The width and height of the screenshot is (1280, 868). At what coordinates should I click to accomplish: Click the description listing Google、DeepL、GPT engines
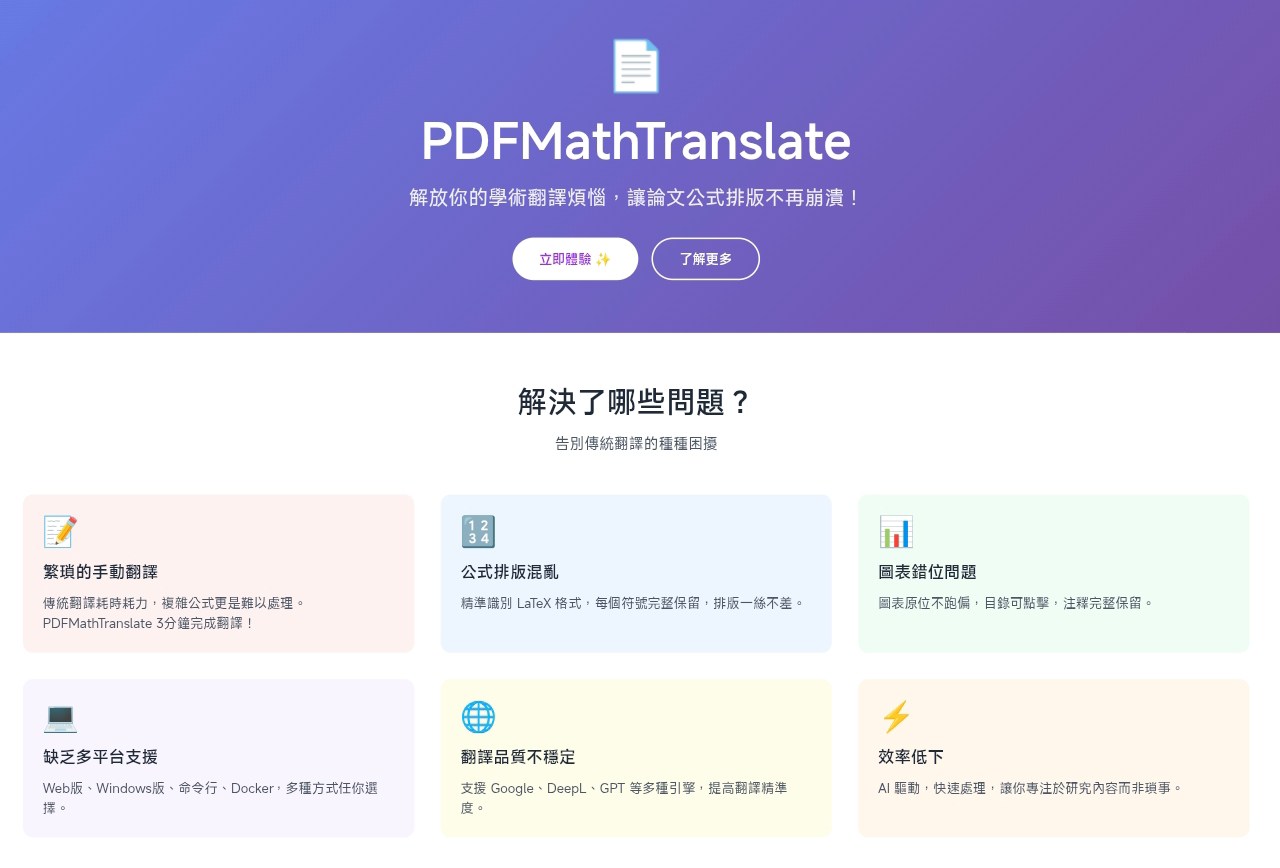pyautogui.click(x=625, y=798)
